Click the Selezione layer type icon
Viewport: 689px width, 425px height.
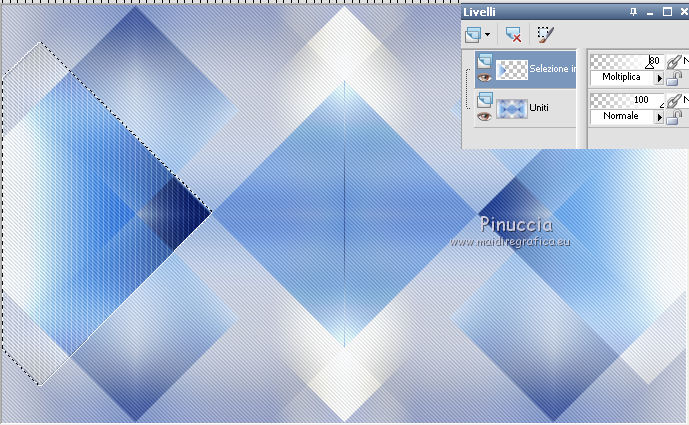[485, 61]
